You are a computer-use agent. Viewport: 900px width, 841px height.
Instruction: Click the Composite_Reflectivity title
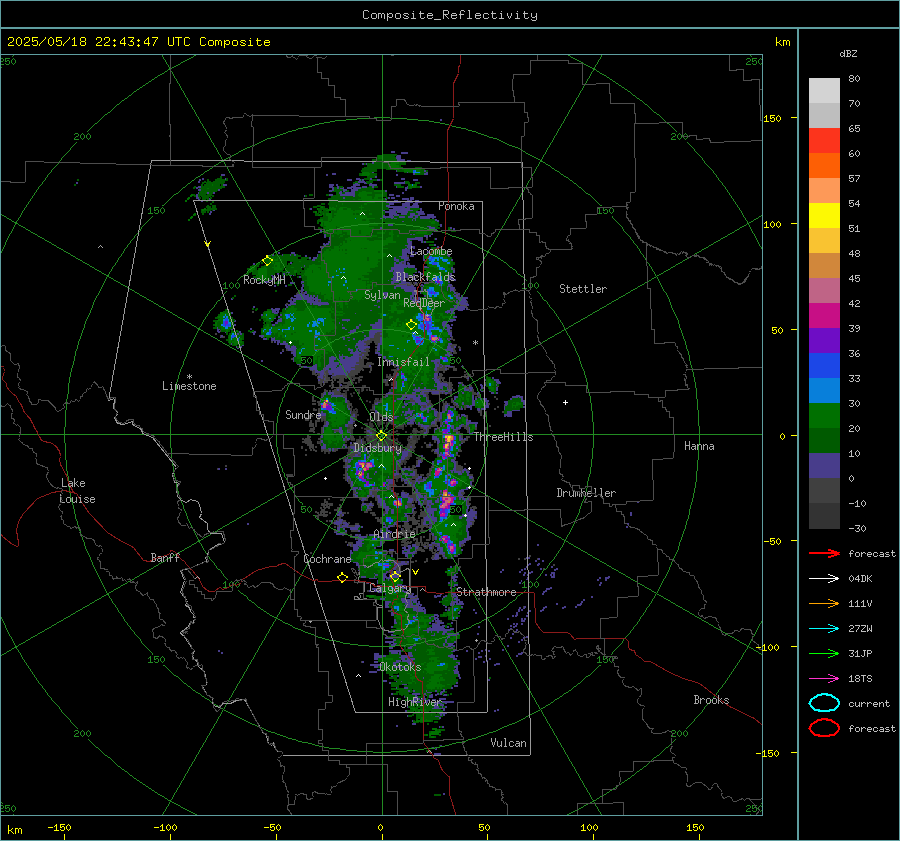pyautogui.click(x=450, y=15)
